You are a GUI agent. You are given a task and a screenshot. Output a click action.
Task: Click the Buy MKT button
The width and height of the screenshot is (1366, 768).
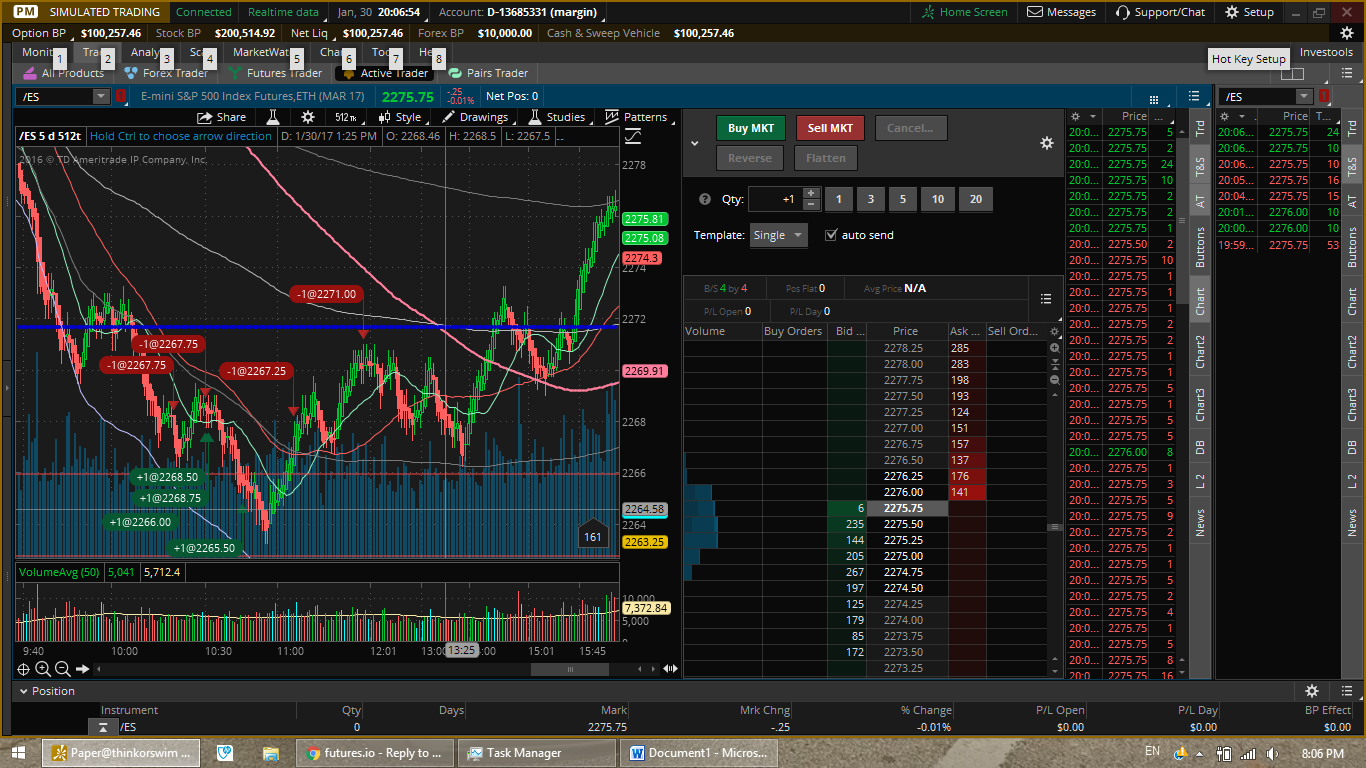[751, 128]
